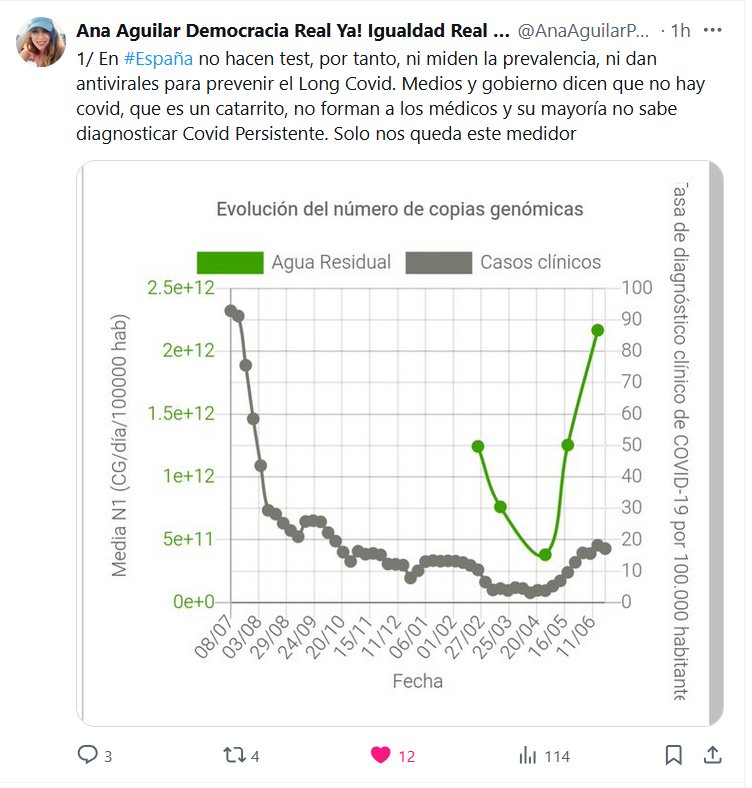Screen dimensions: 752x788
Task: Click the first gray data point at 08/07
Action: click(231, 311)
